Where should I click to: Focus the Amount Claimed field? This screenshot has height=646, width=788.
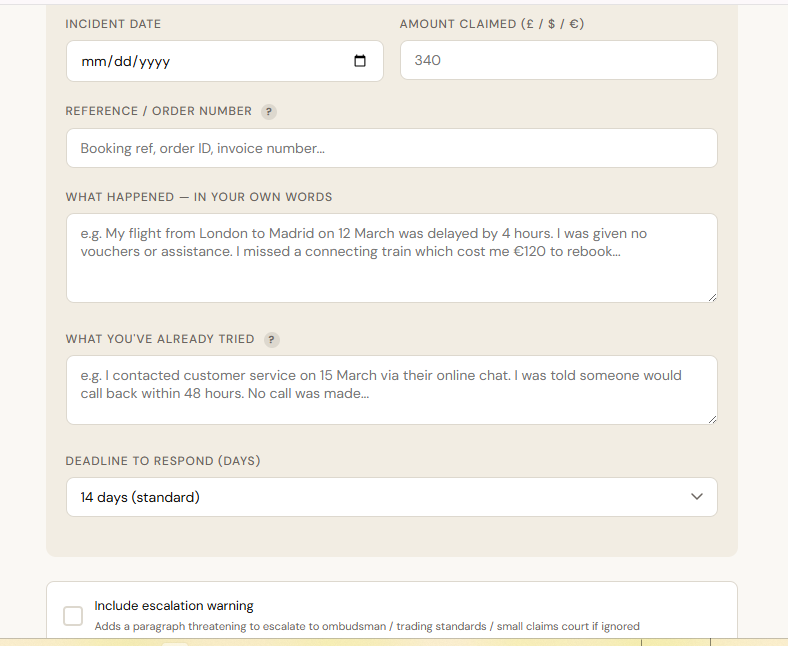pyautogui.click(x=558, y=60)
